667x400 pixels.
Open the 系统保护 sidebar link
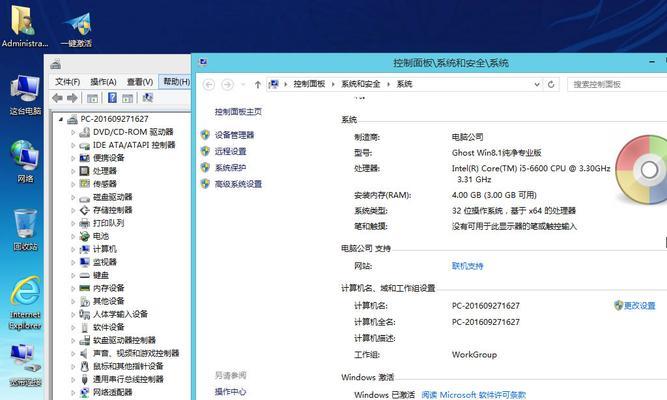pos(230,168)
